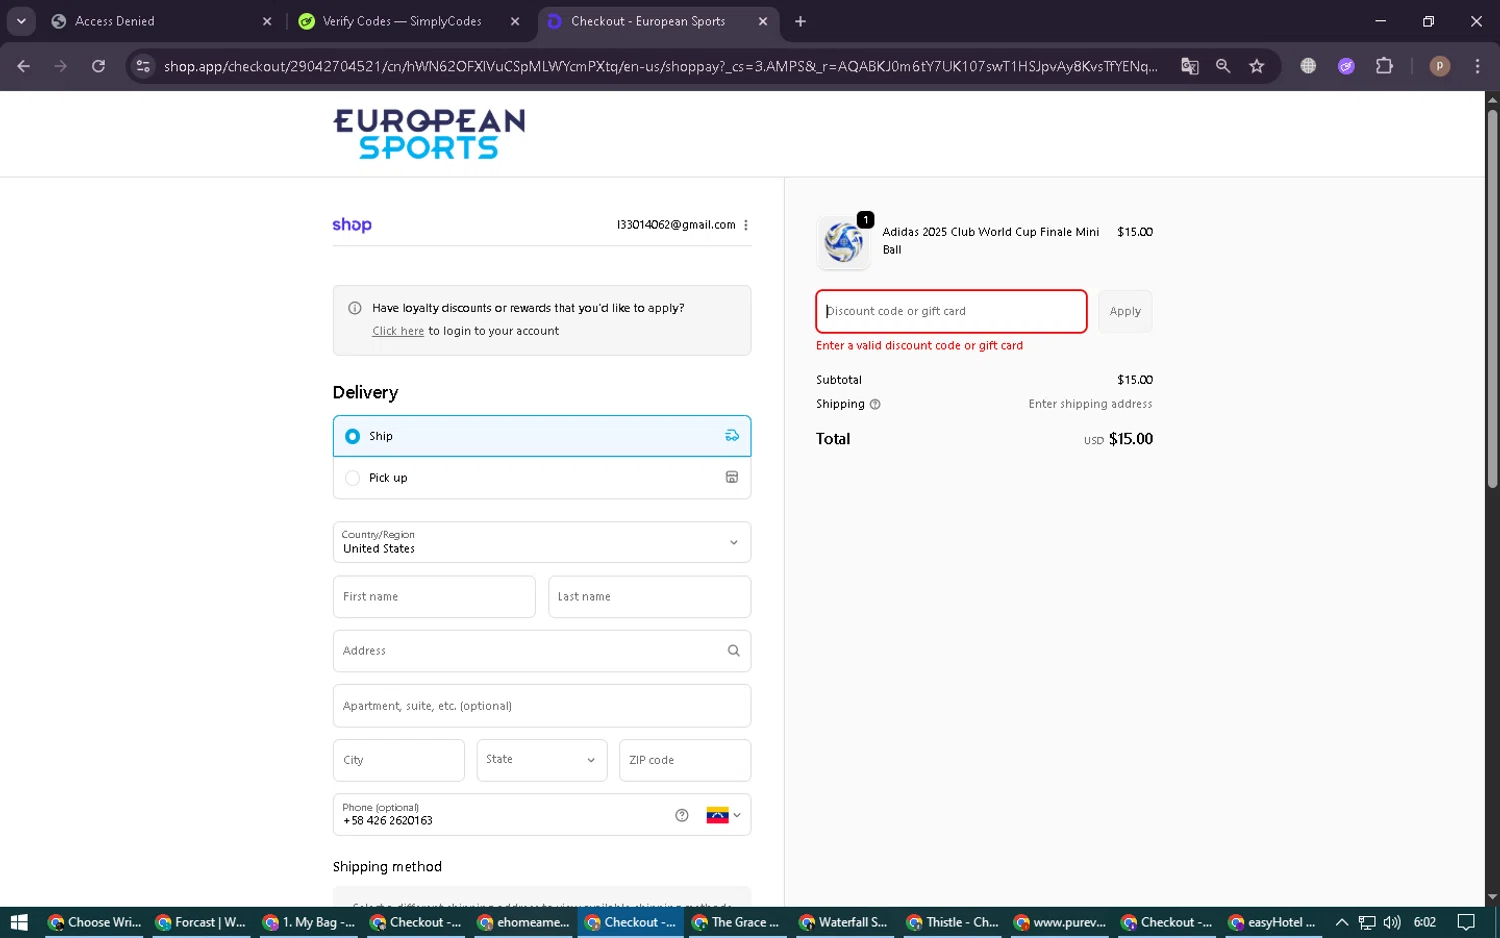Image resolution: width=1500 pixels, height=938 pixels.
Task: Open the State dropdown
Action: pos(542,760)
